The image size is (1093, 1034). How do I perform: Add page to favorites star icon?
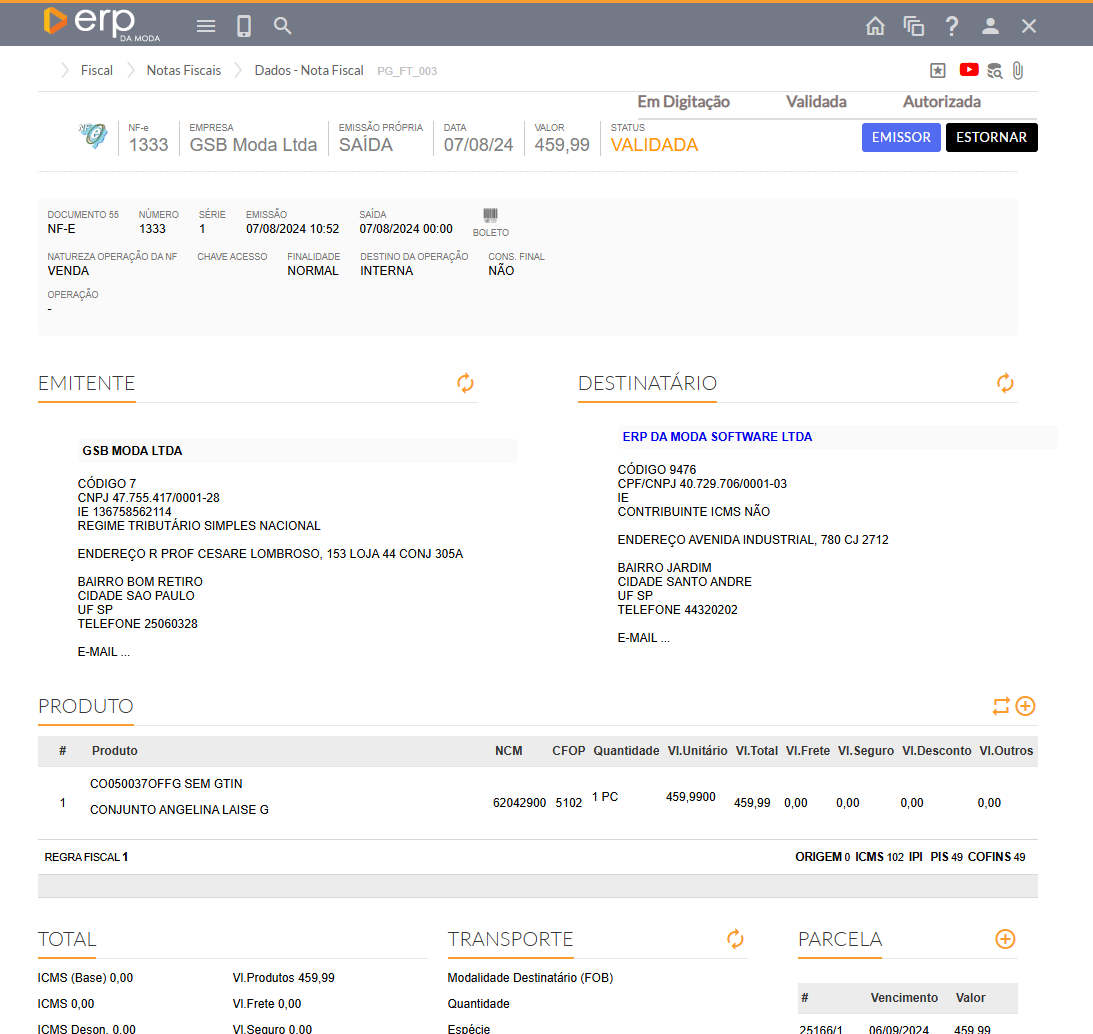938,70
